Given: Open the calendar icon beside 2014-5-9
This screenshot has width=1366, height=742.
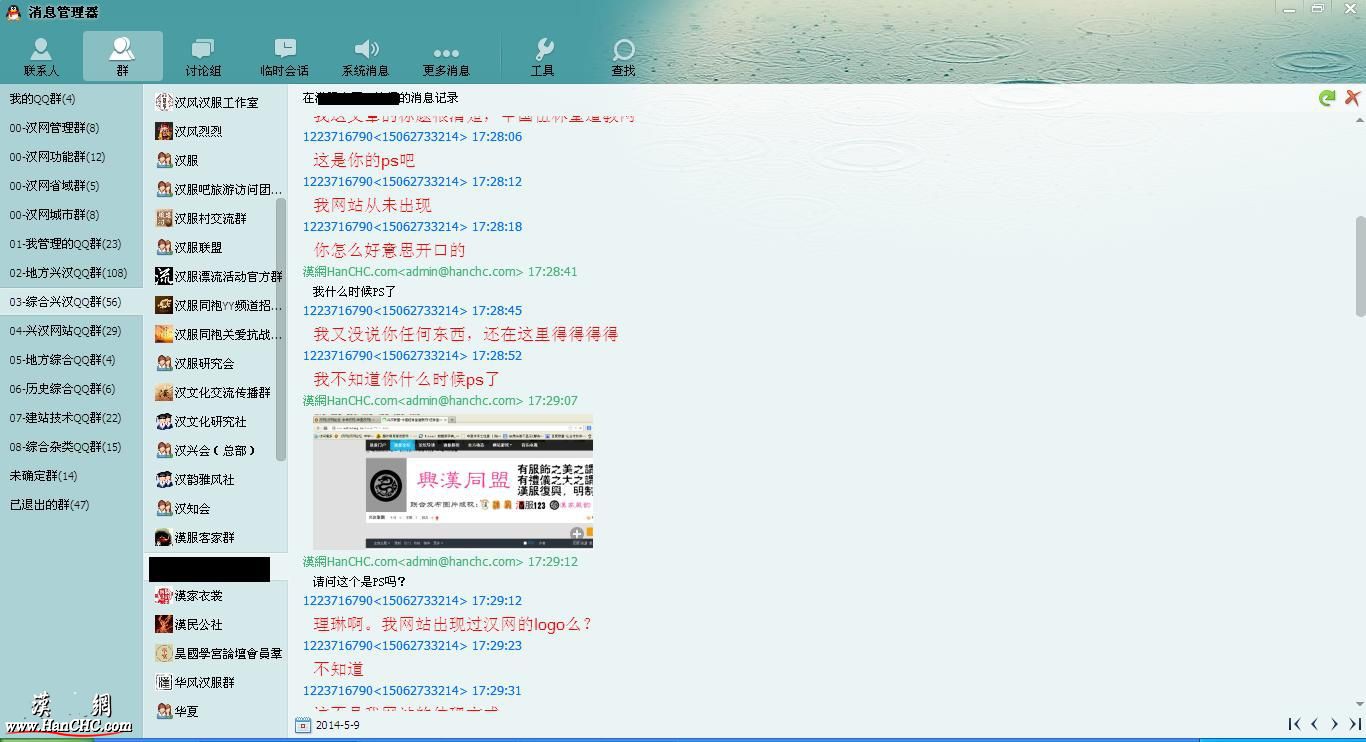Looking at the screenshot, I should click(x=303, y=725).
